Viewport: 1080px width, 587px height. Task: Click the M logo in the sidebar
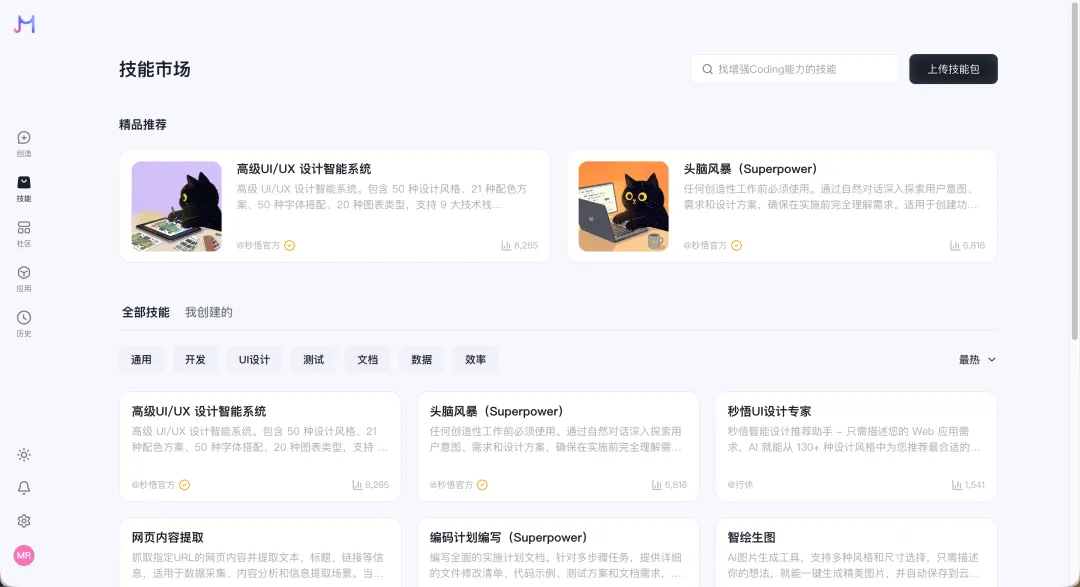[24, 24]
